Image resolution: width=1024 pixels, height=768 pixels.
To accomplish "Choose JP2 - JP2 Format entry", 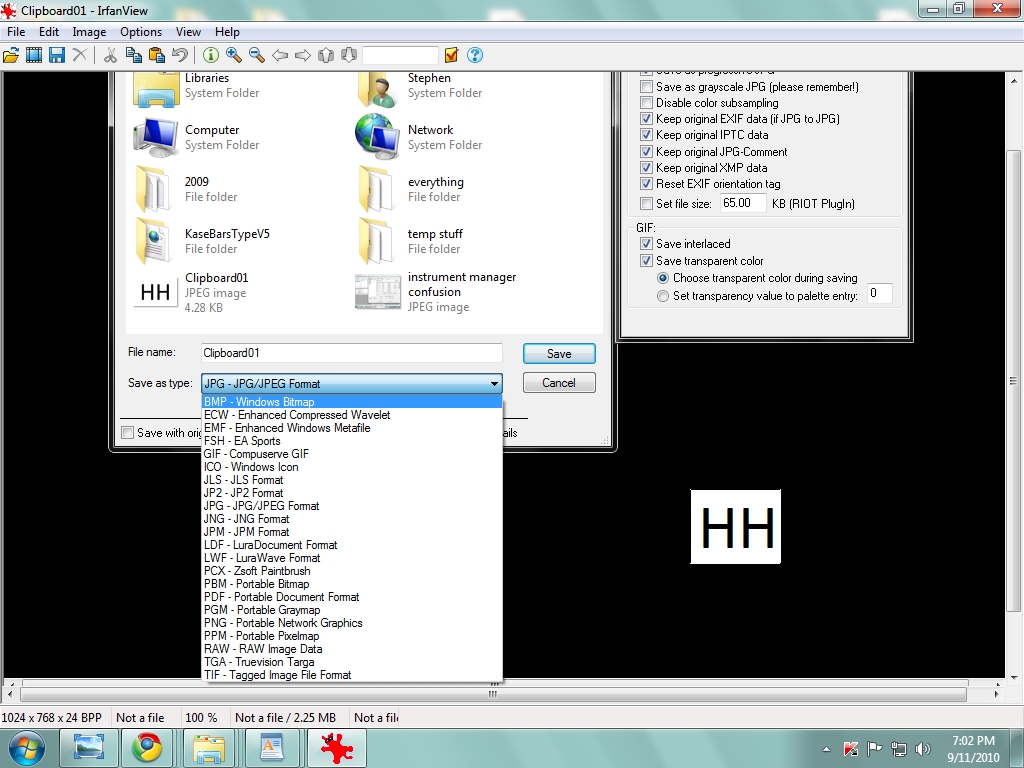I will pos(352,493).
